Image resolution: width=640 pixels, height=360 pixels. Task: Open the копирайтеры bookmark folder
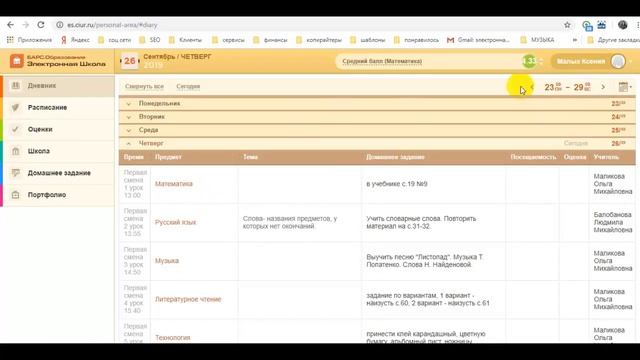point(319,40)
